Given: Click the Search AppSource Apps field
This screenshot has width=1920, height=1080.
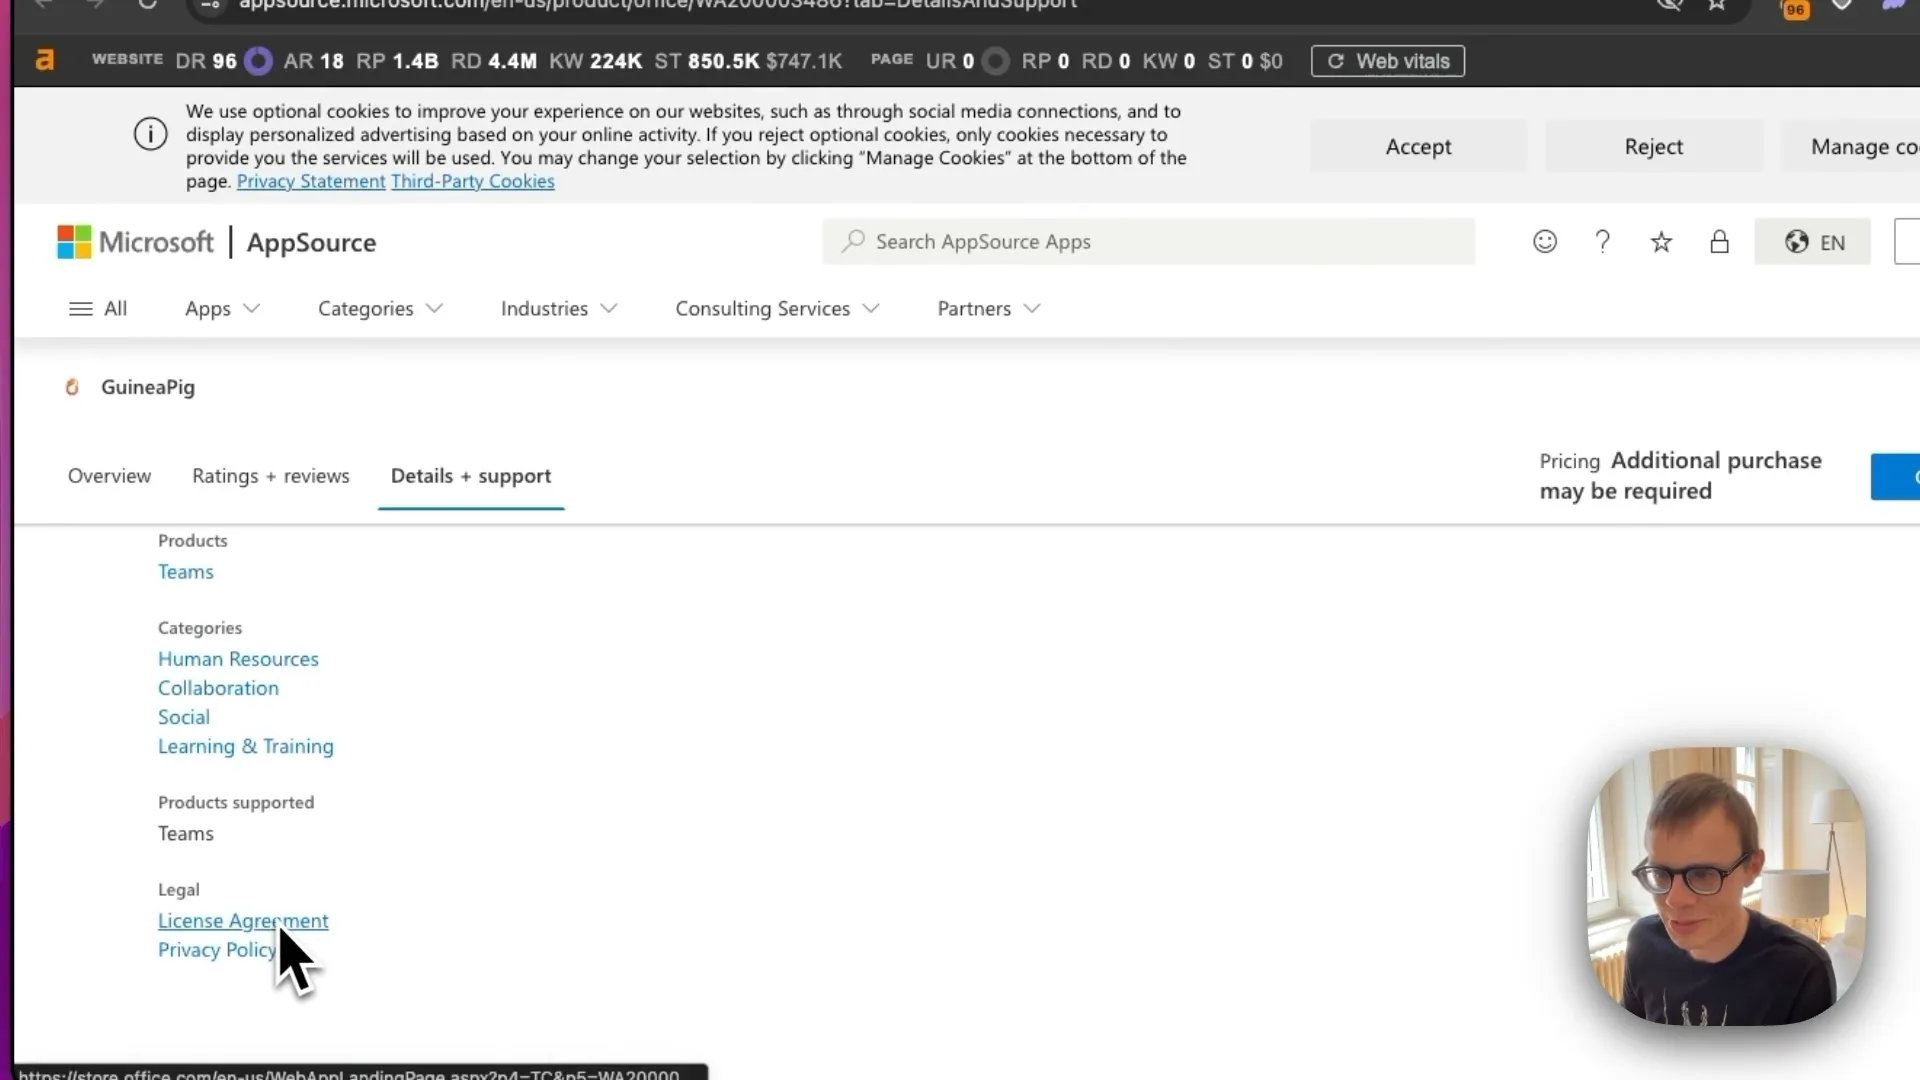Looking at the screenshot, I should (1148, 242).
